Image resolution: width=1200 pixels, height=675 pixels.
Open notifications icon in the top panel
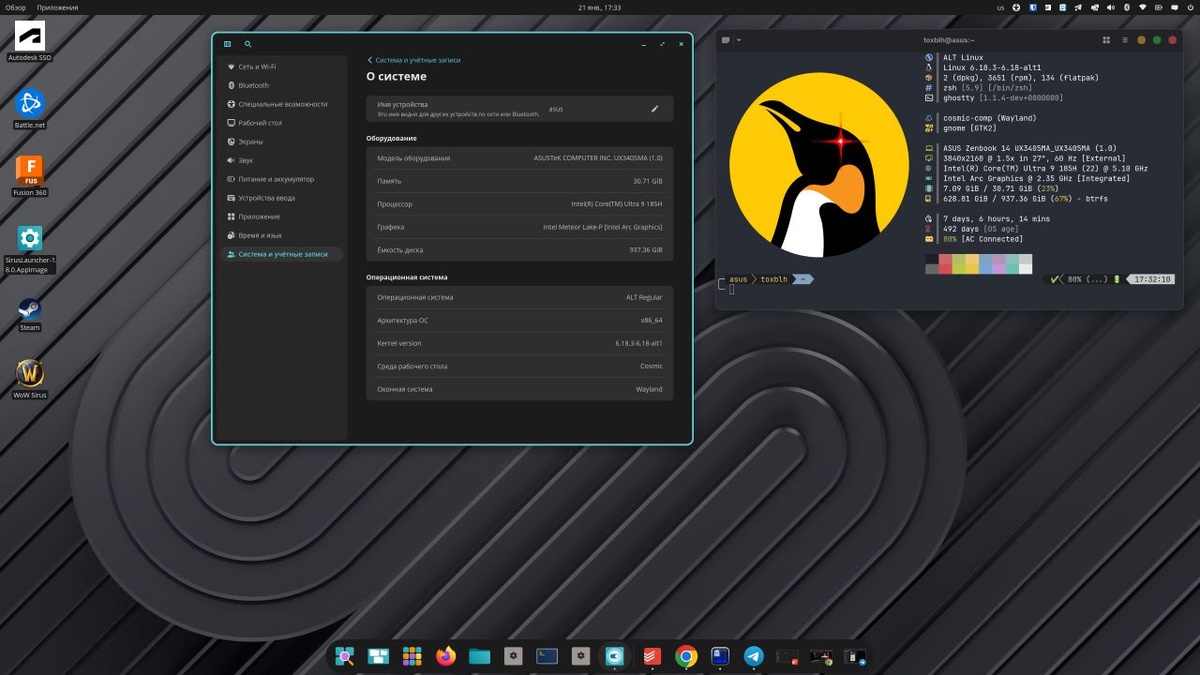1174,8
